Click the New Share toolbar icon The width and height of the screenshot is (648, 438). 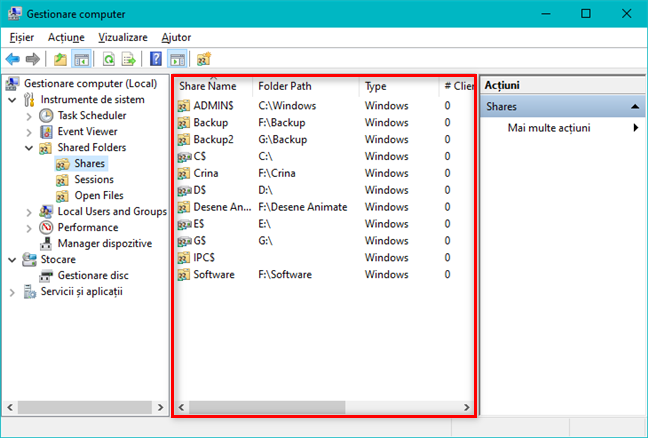click(204, 59)
